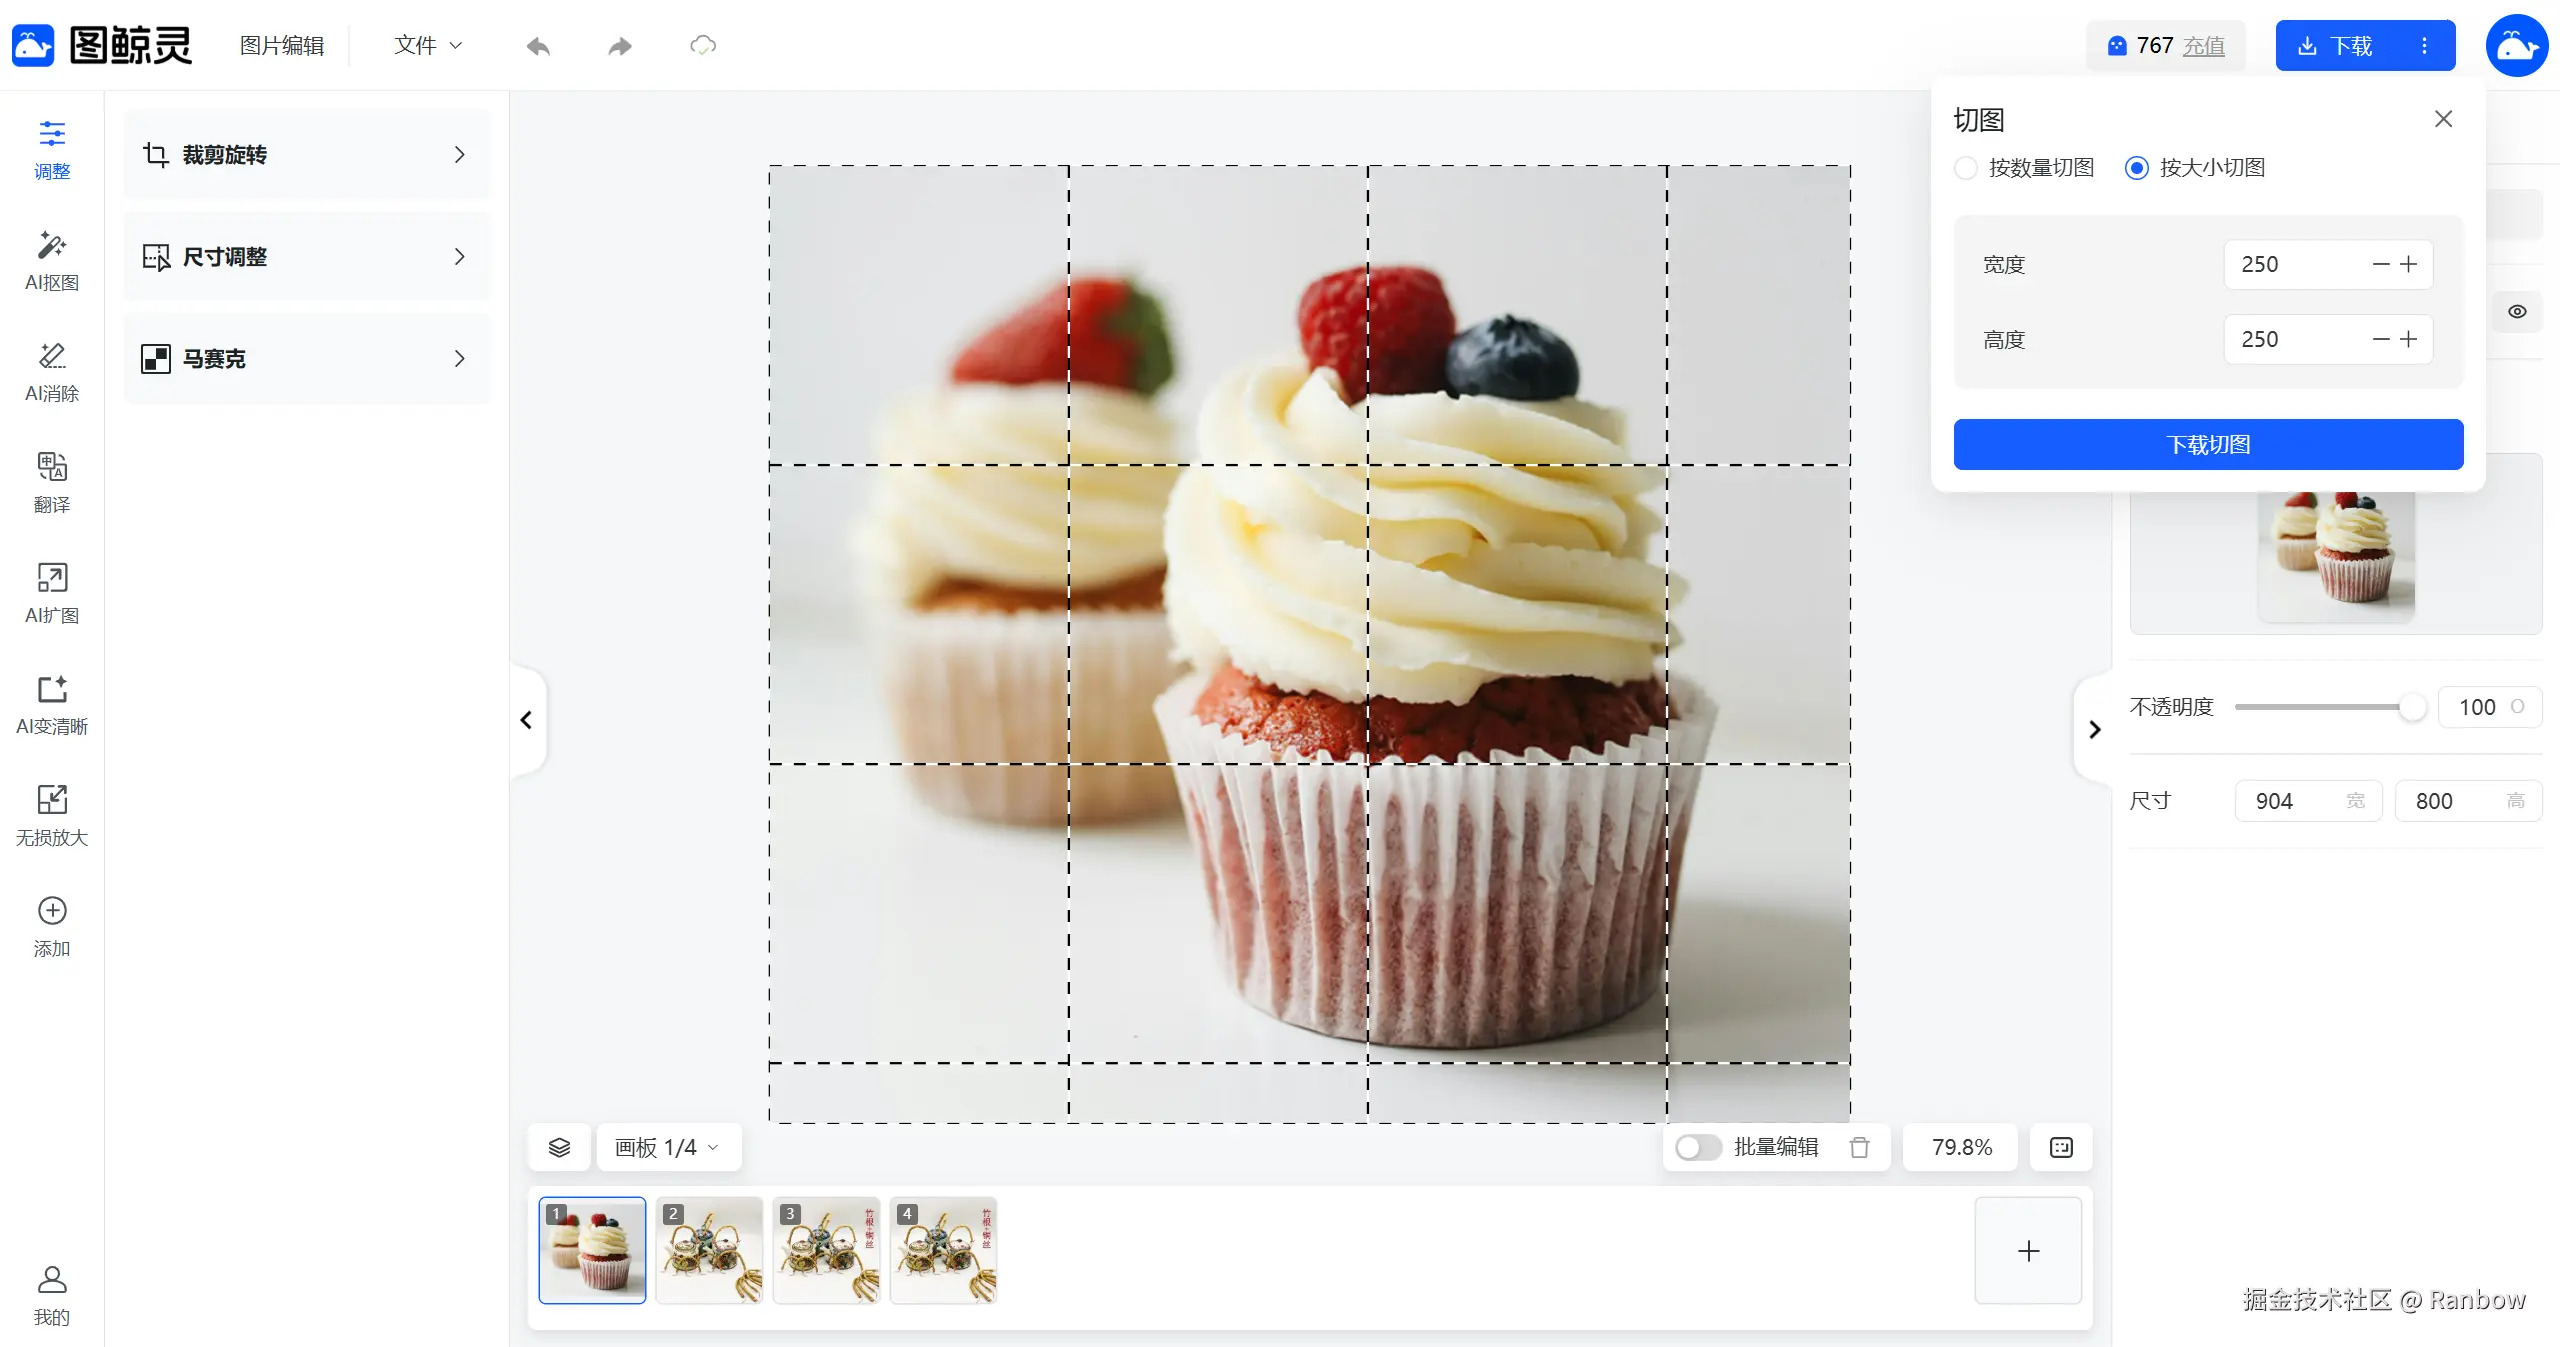
Task: Expand the 画板 1/4 dropdown
Action: tap(667, 1147)
